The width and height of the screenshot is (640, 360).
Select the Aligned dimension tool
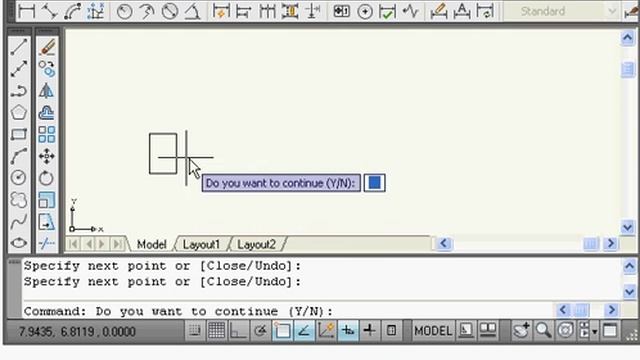[50, 11]
